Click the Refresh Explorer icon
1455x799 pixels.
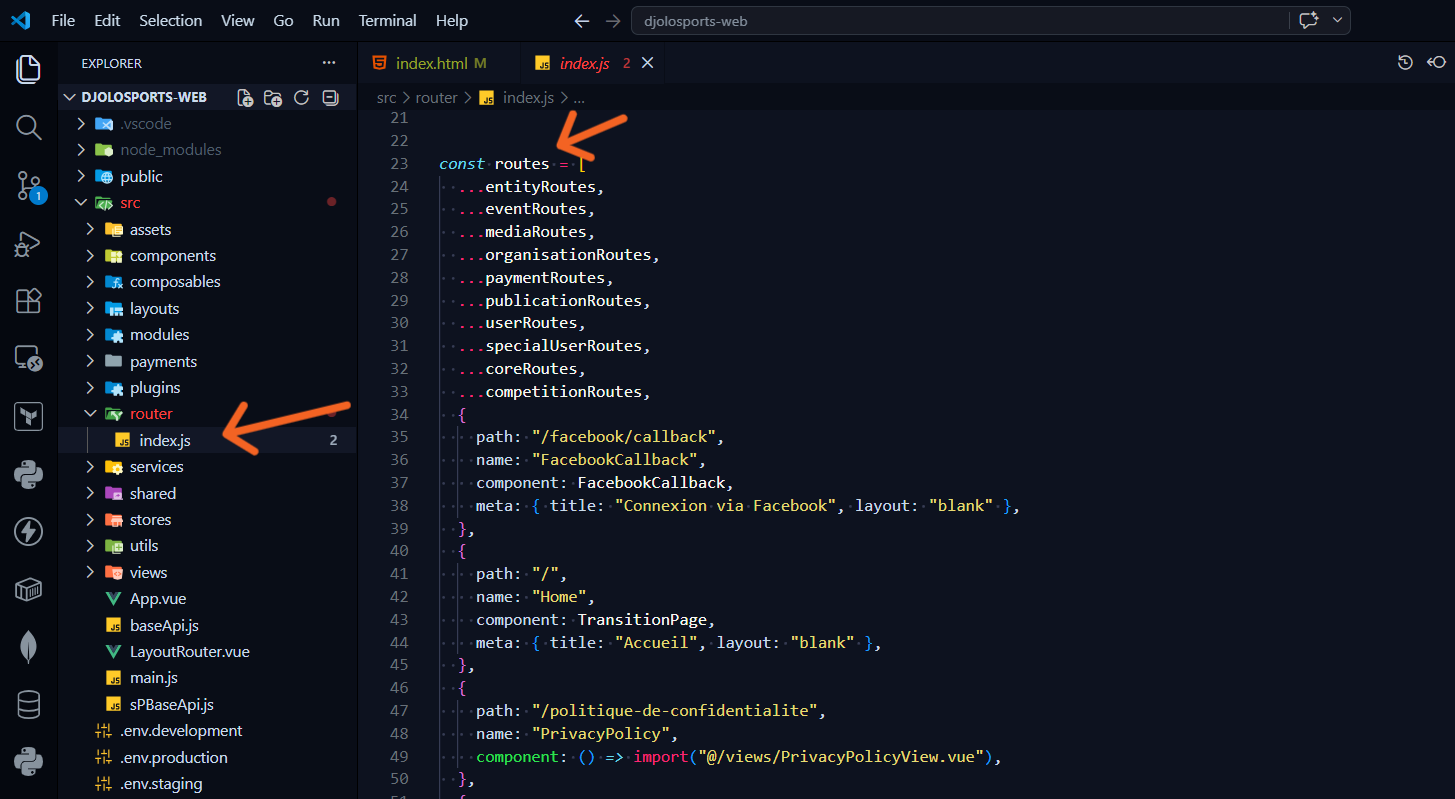coord(301,97)
